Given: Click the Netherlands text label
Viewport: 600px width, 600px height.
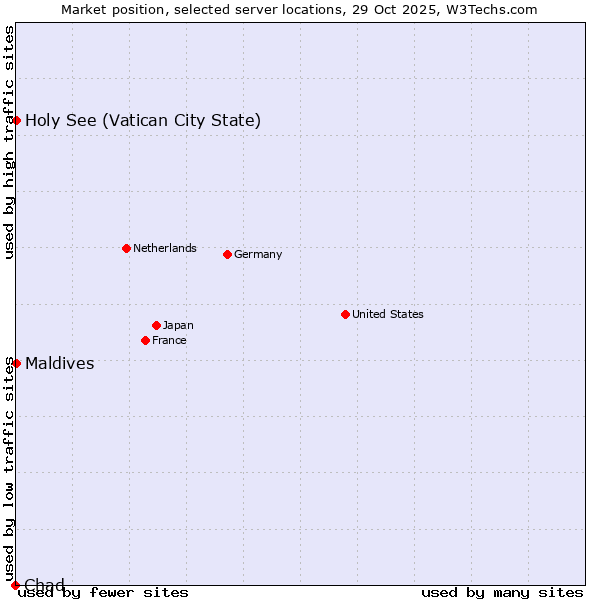Looking at the screenshot, I should click(x=165, y=248).
